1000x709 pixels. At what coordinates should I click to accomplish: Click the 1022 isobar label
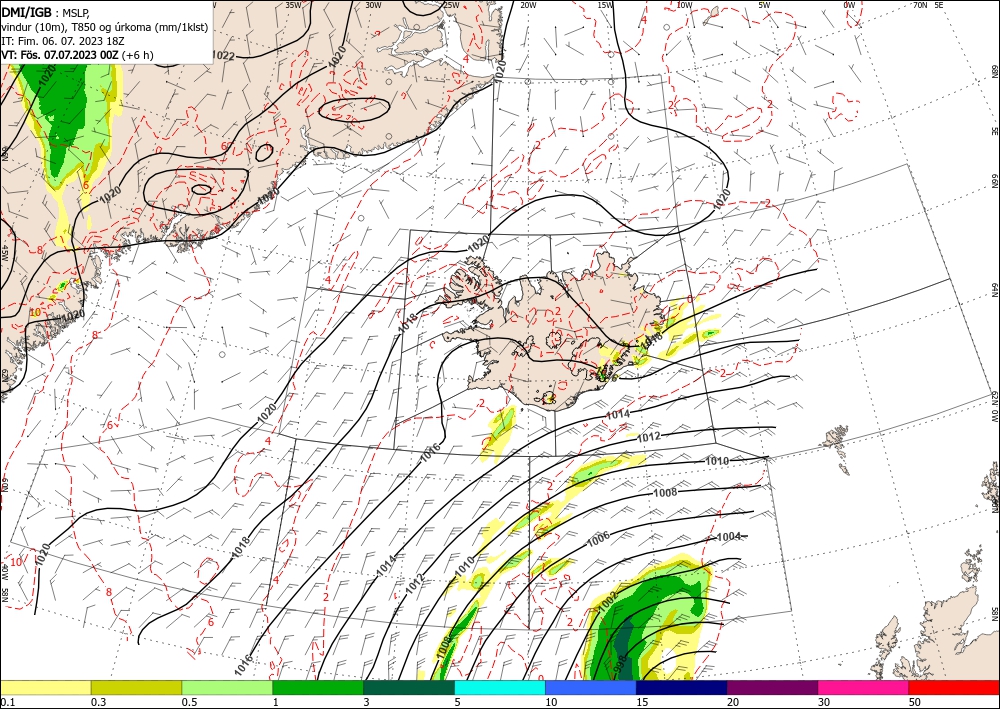[x=223, y=55]
